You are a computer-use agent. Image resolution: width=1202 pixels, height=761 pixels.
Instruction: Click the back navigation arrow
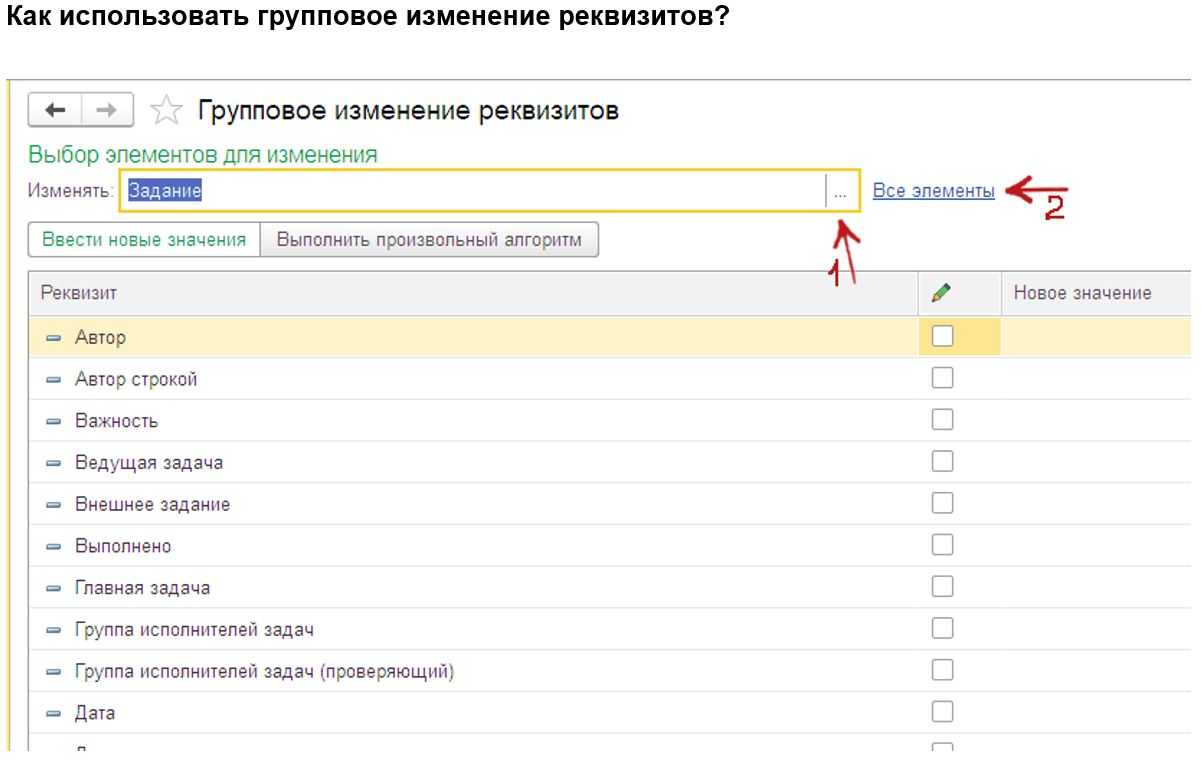click(56, 110)
